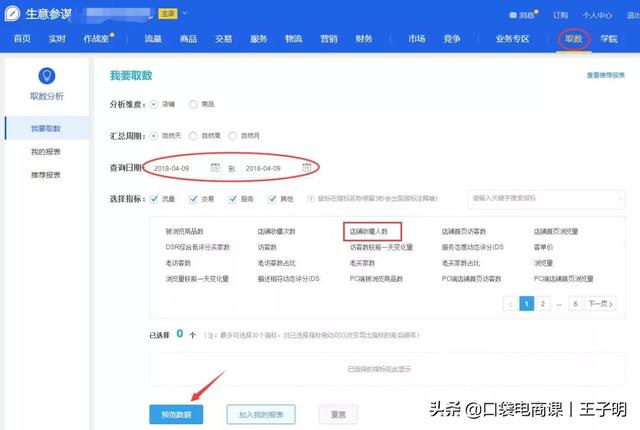Uncheck the 交易 indicator checkbox
Screen dimensions: 640x430
coord(193,199)
